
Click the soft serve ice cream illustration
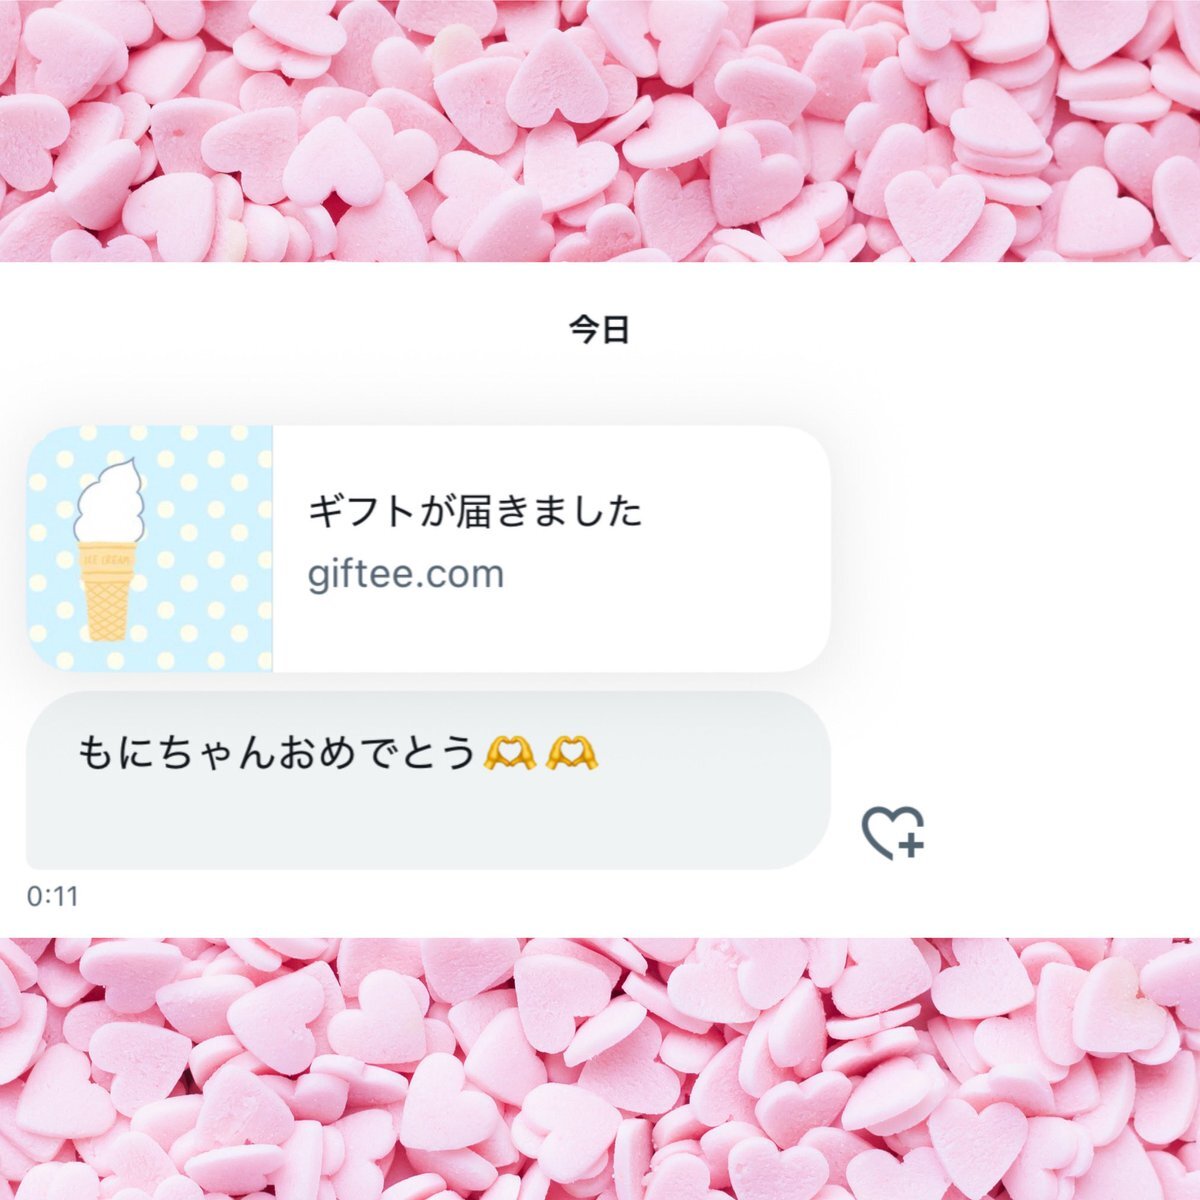coord(110,502)
